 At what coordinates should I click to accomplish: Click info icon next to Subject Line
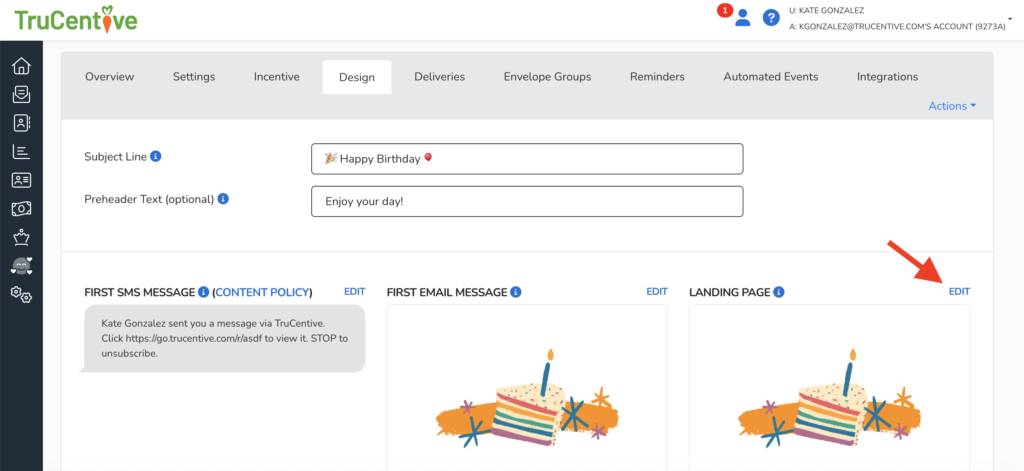tap(156, 157)
